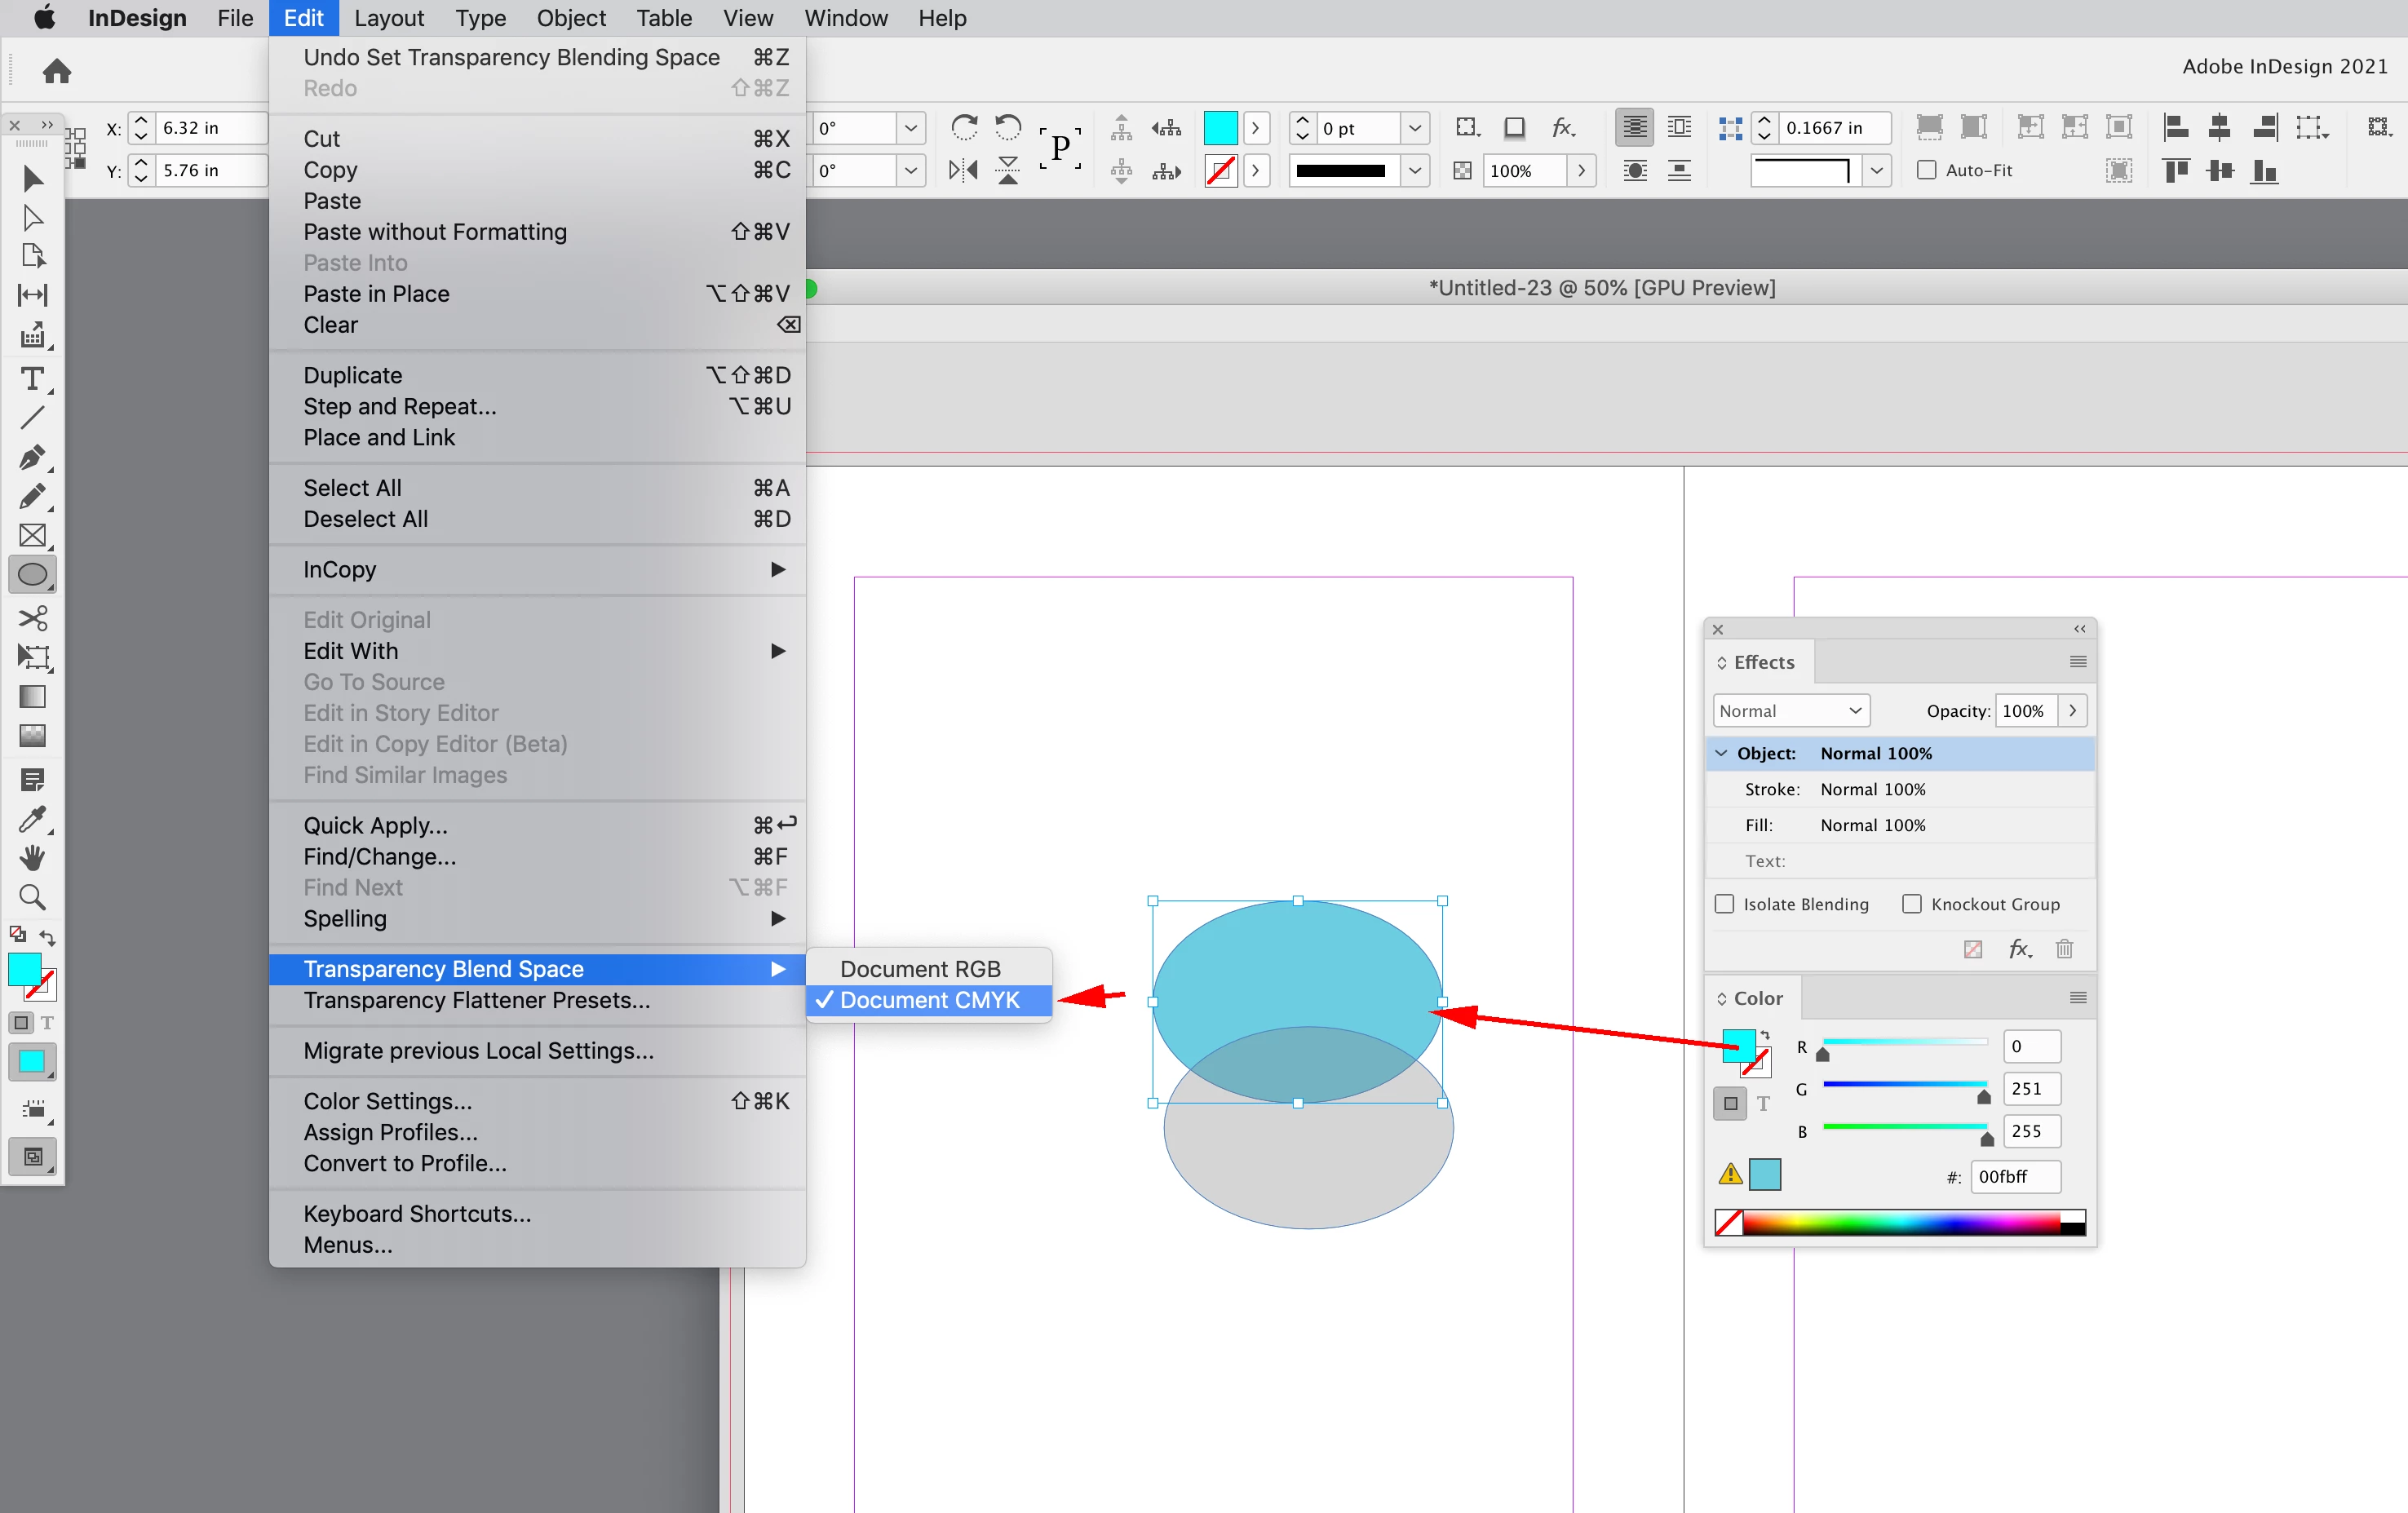Choose Document RGB blend space
The image size is (2408, 1513).
tap(919, 969)
